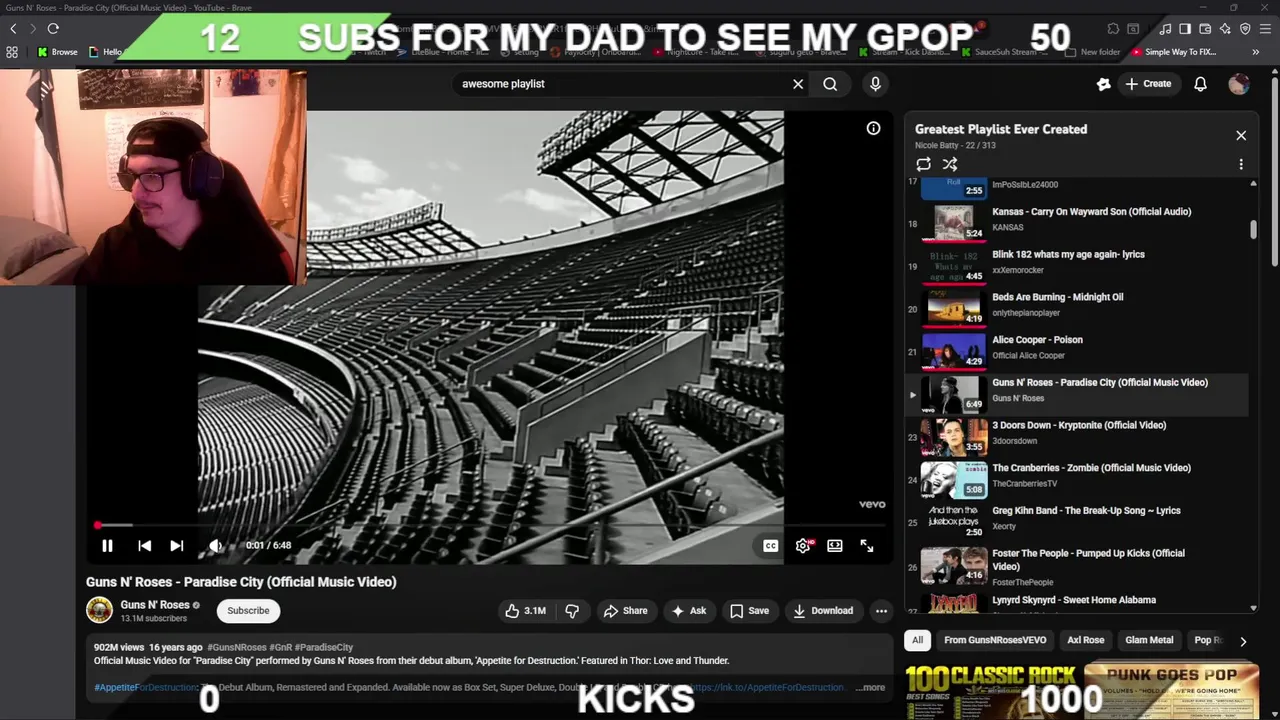Image resolution: width=1280 pixels, height=720 pixels.
Task: Reload the page in Brave
Action: (x=53, y=29)
